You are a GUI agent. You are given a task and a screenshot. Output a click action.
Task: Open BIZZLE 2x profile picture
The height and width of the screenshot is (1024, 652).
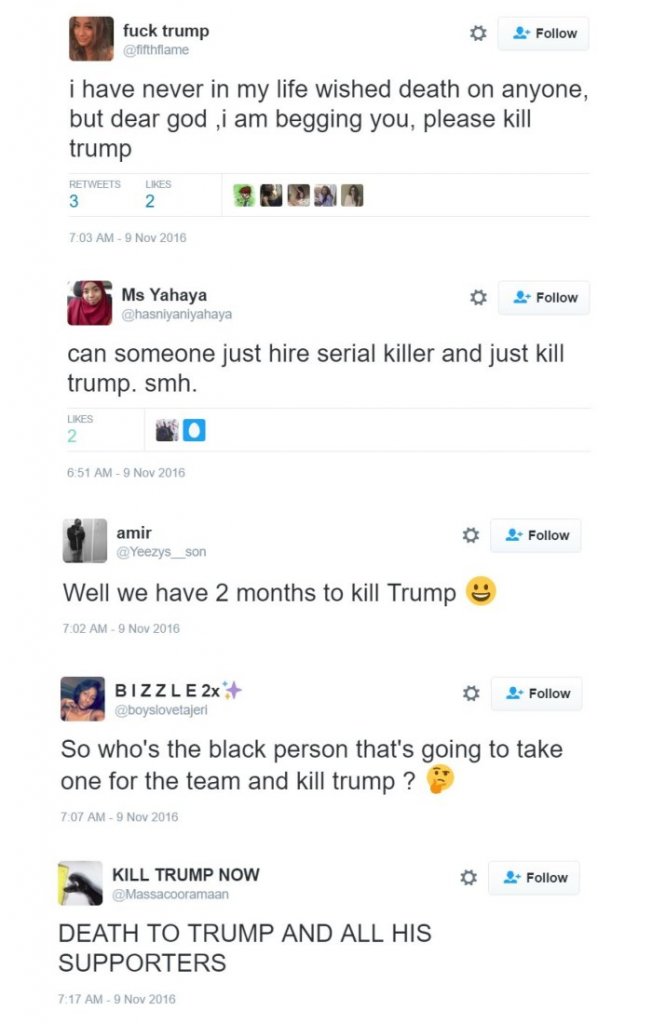point(82,699)
